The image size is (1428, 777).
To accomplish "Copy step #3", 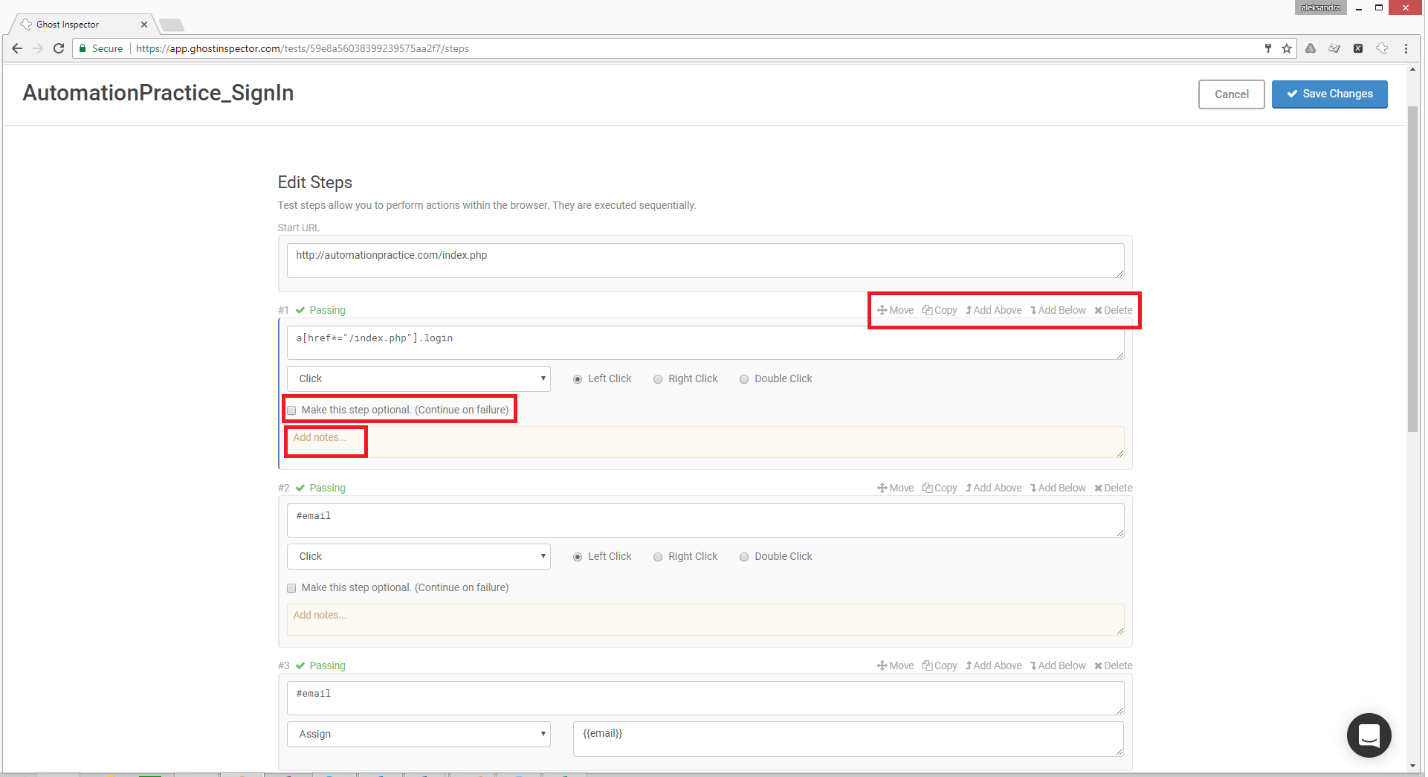I will 939,665.
